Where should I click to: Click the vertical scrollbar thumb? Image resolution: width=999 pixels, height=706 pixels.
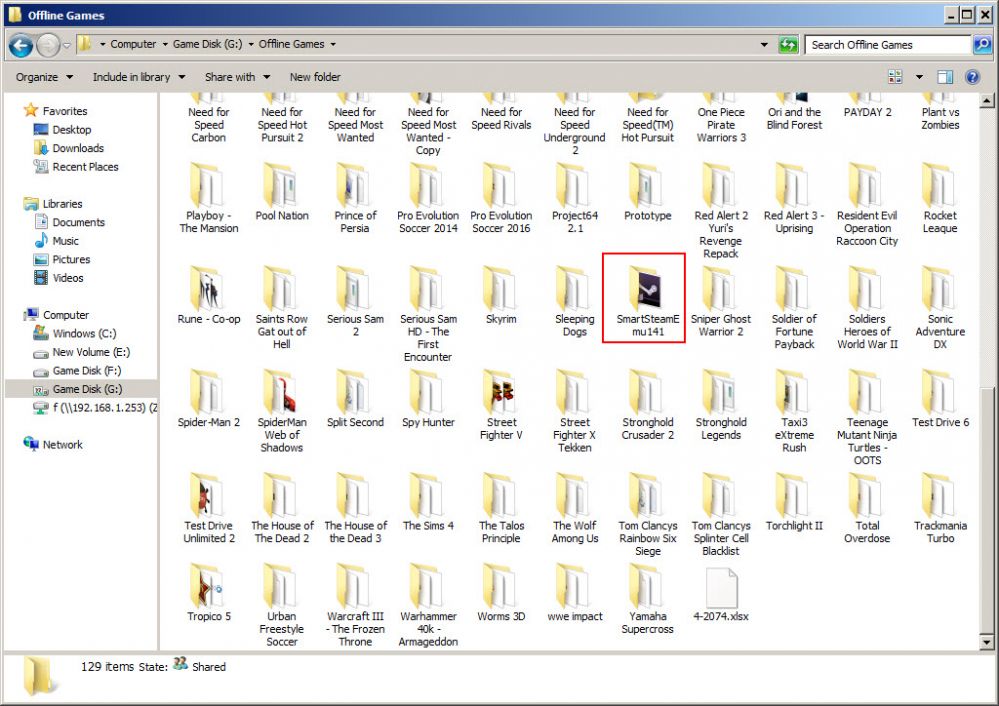pos(986,510)
